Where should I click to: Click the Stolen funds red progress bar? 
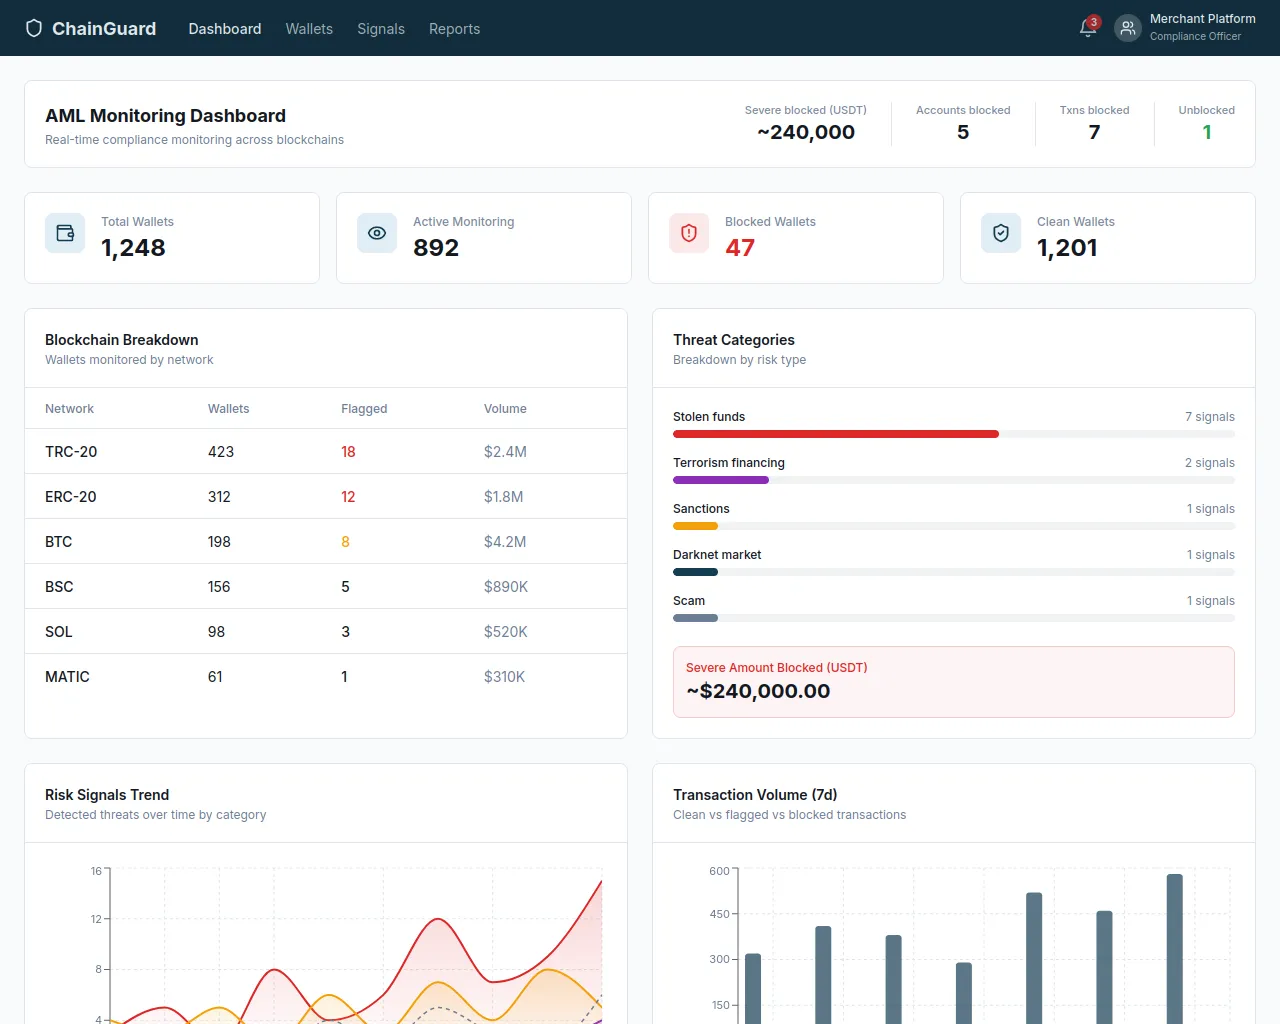836,434
